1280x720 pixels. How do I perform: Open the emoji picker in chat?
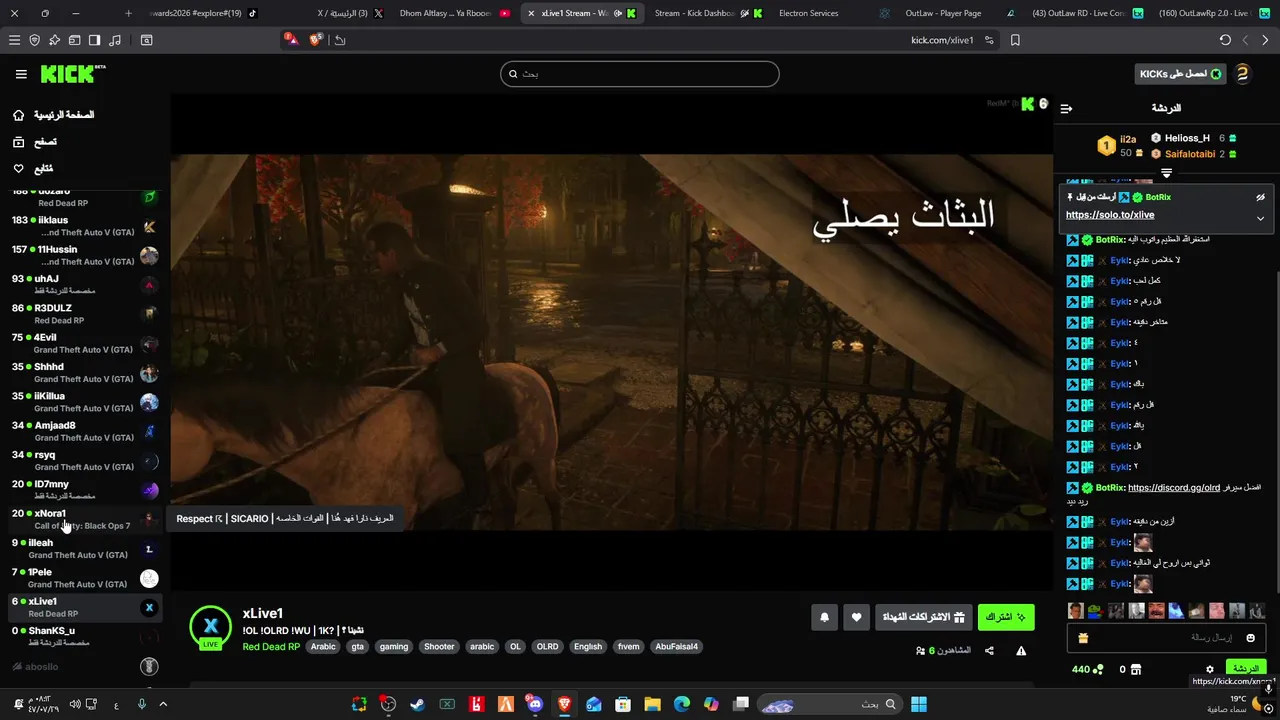click(x=1250, y=638)
